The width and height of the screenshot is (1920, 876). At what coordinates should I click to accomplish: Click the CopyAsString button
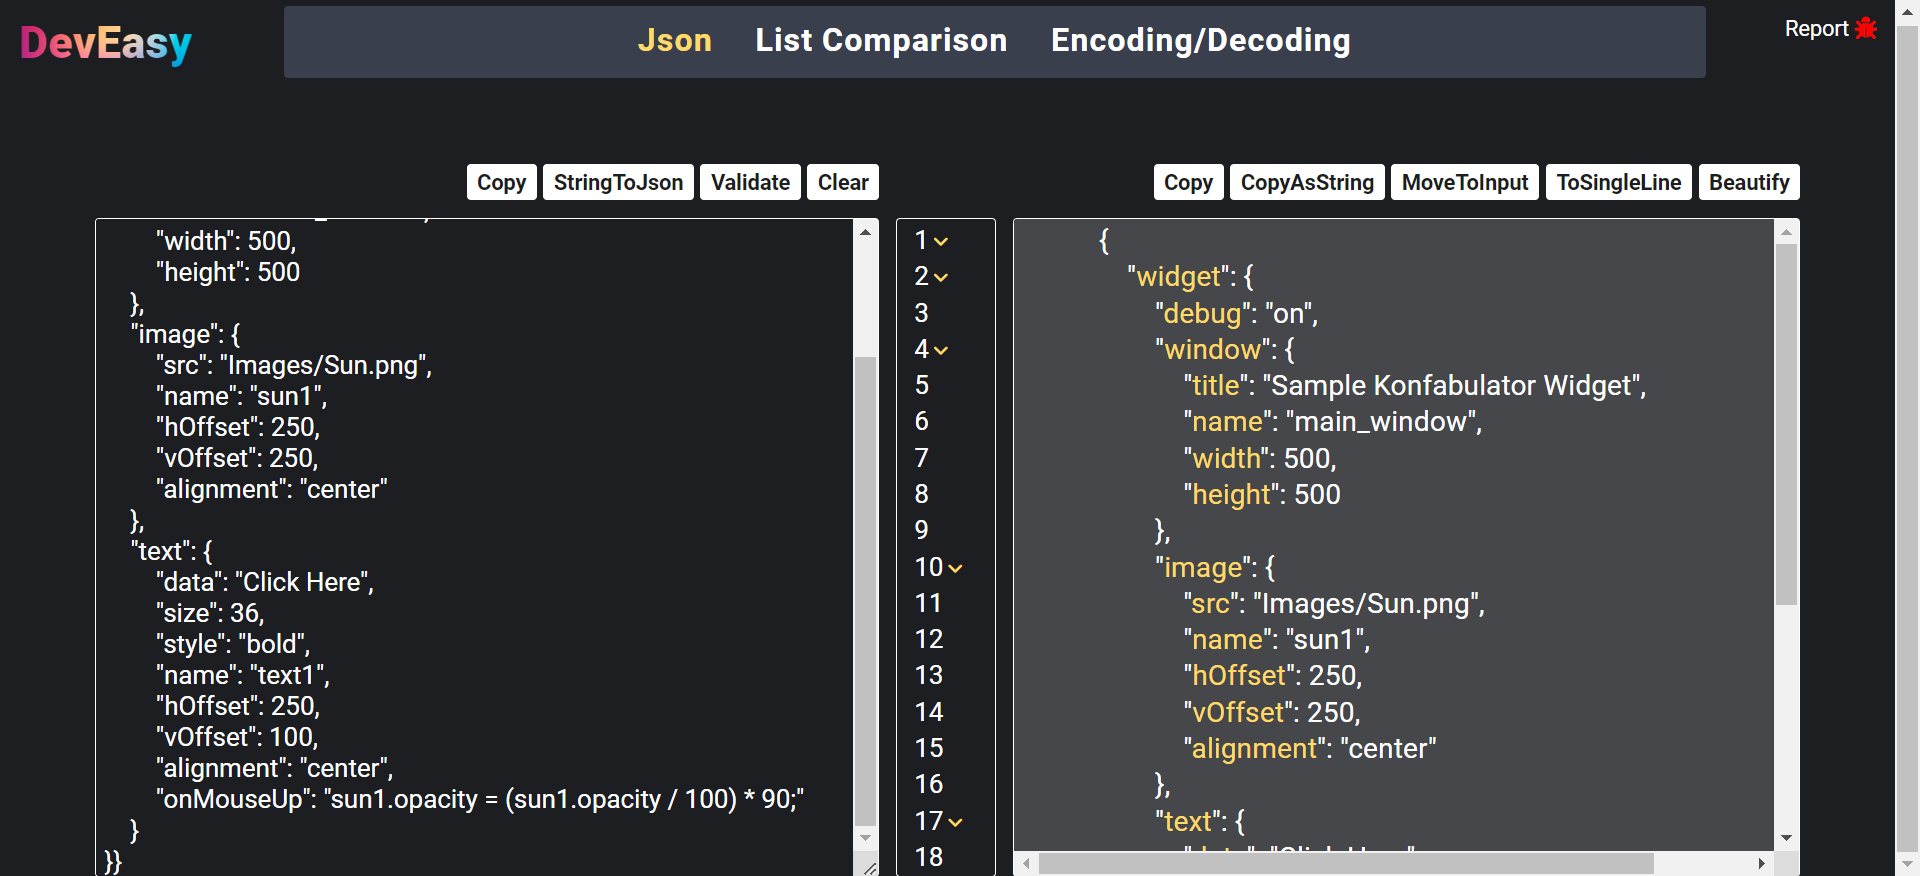tap(1306, 182)
